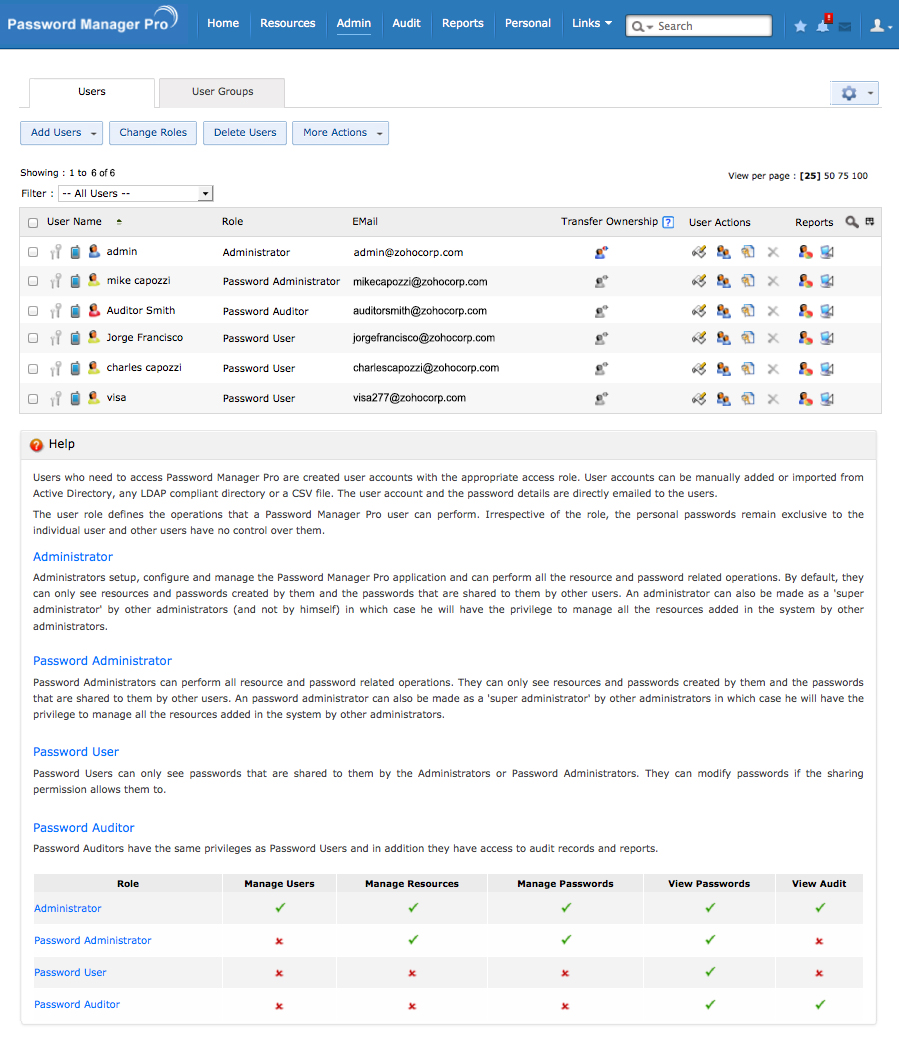Click the table search magnifier icon
This screenshot has width=899, height=1043.
851,222
